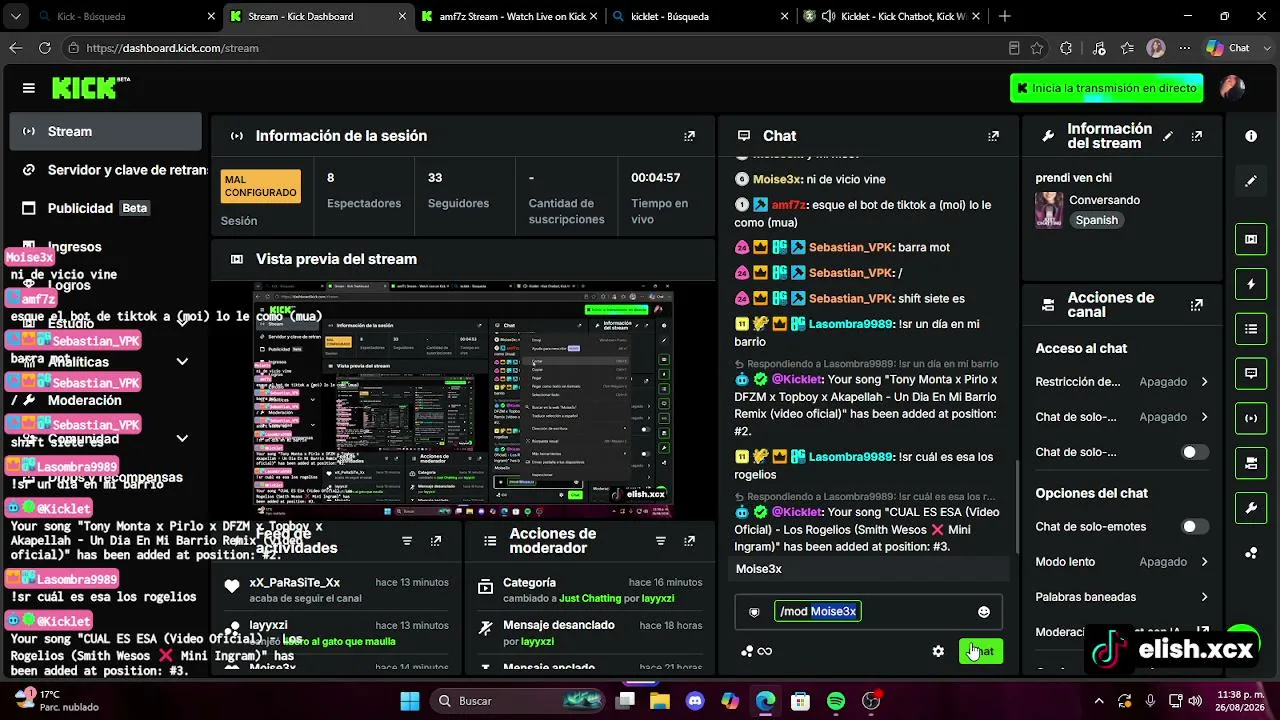
Task: Switch to the kicklet - Búsqueda tab
Action: pyautogui.click(x=700, y=16)
